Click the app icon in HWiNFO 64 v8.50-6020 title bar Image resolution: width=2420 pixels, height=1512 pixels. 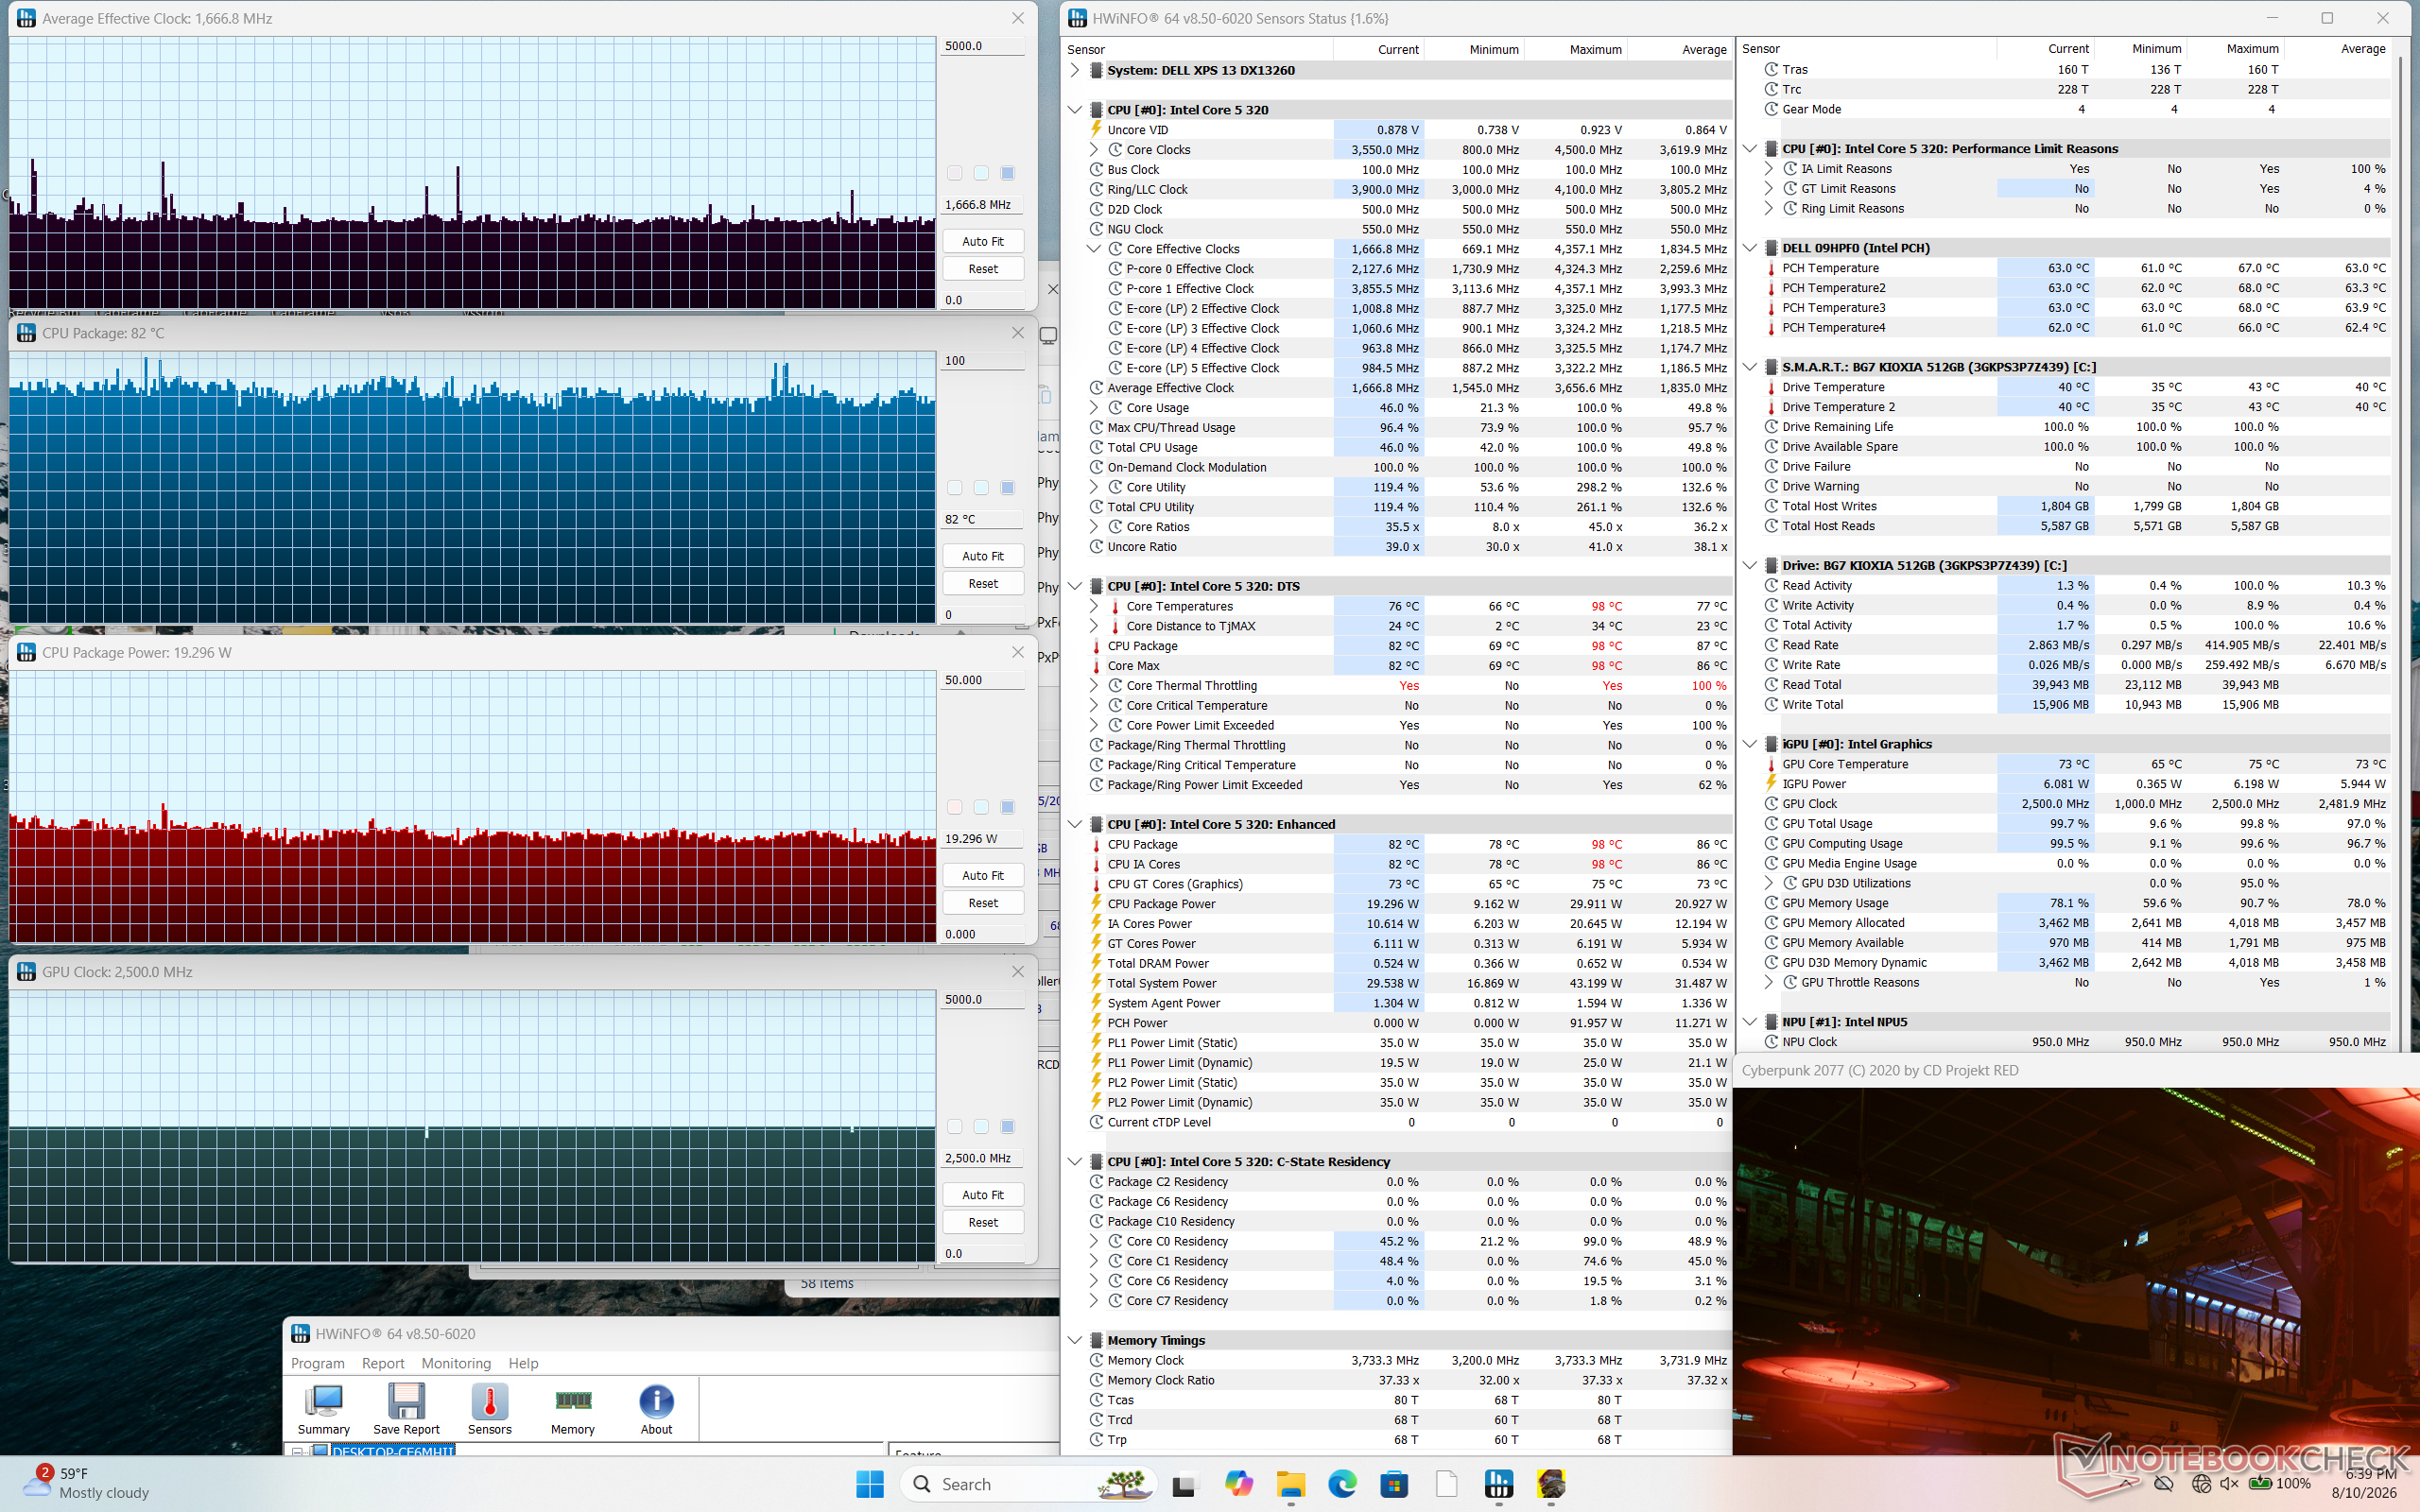pyautogui.click(x=300, y=1334)
